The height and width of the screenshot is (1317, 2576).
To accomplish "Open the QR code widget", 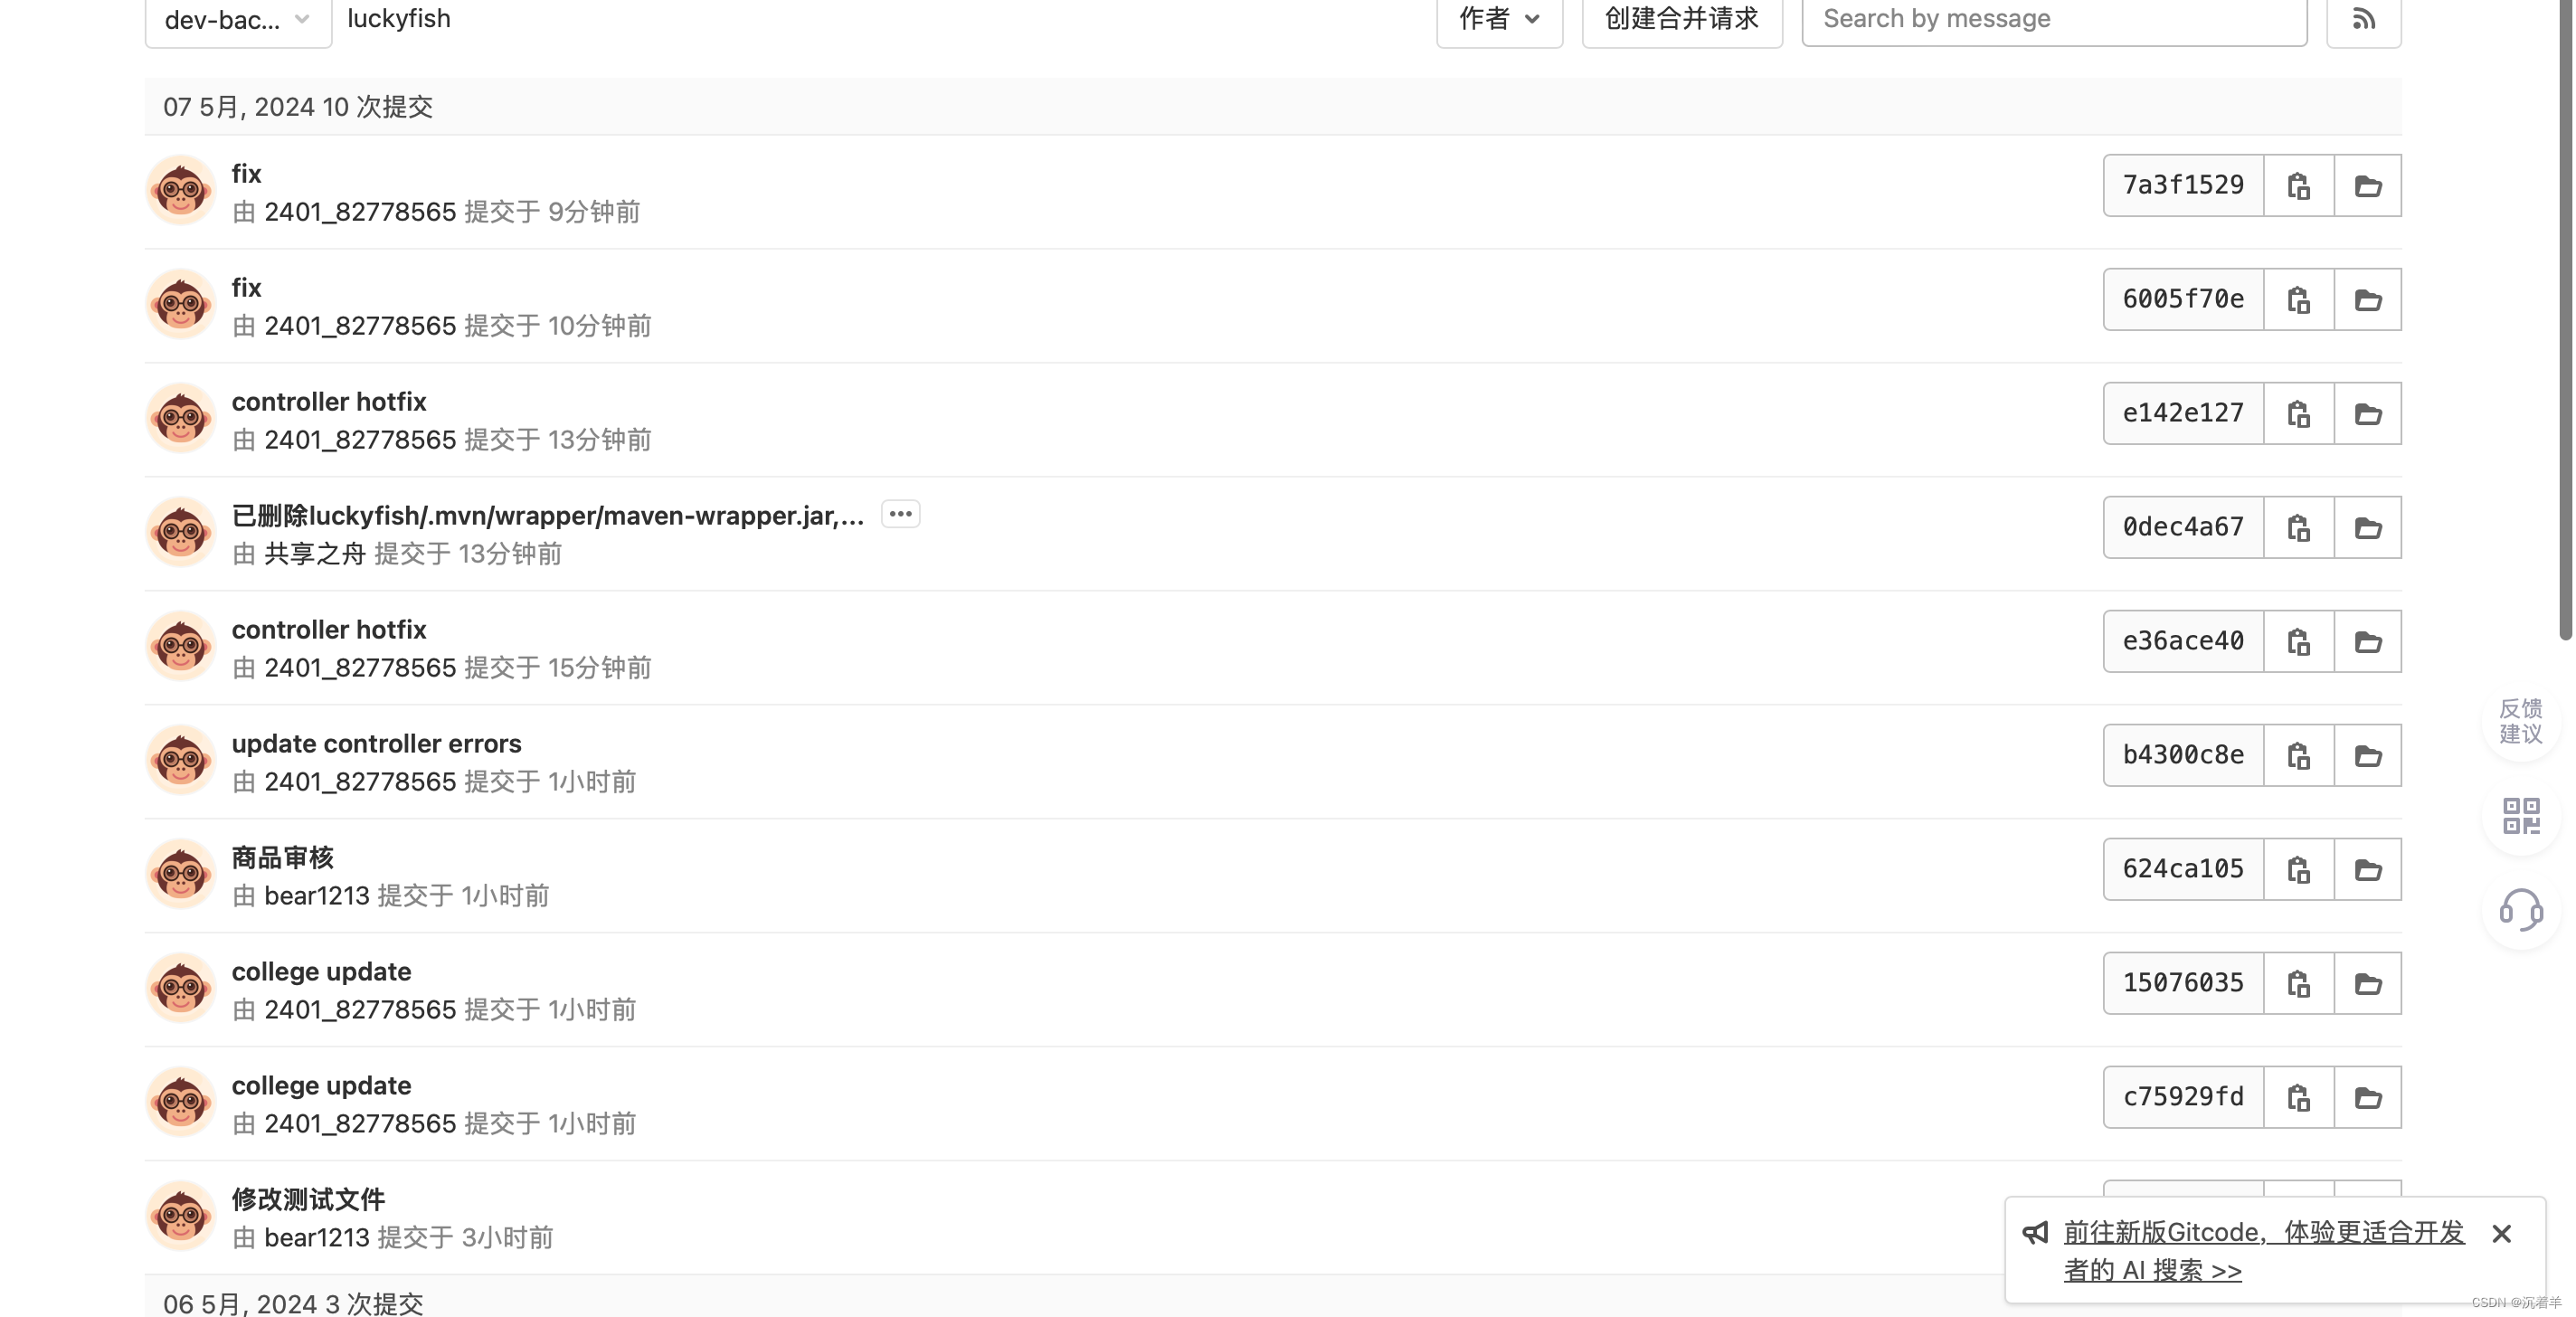I will (2520, 816).
